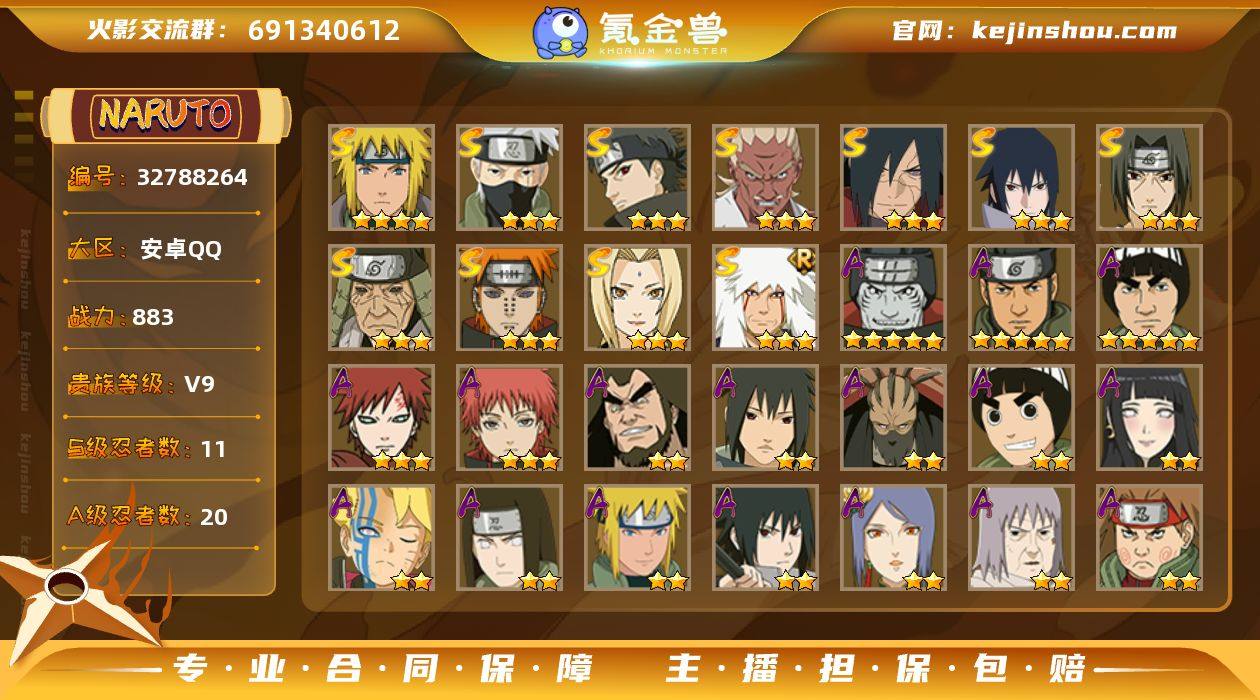Click the blue monster logo icon
Viewport: 1260px width, 700px height.
point(560,31)
